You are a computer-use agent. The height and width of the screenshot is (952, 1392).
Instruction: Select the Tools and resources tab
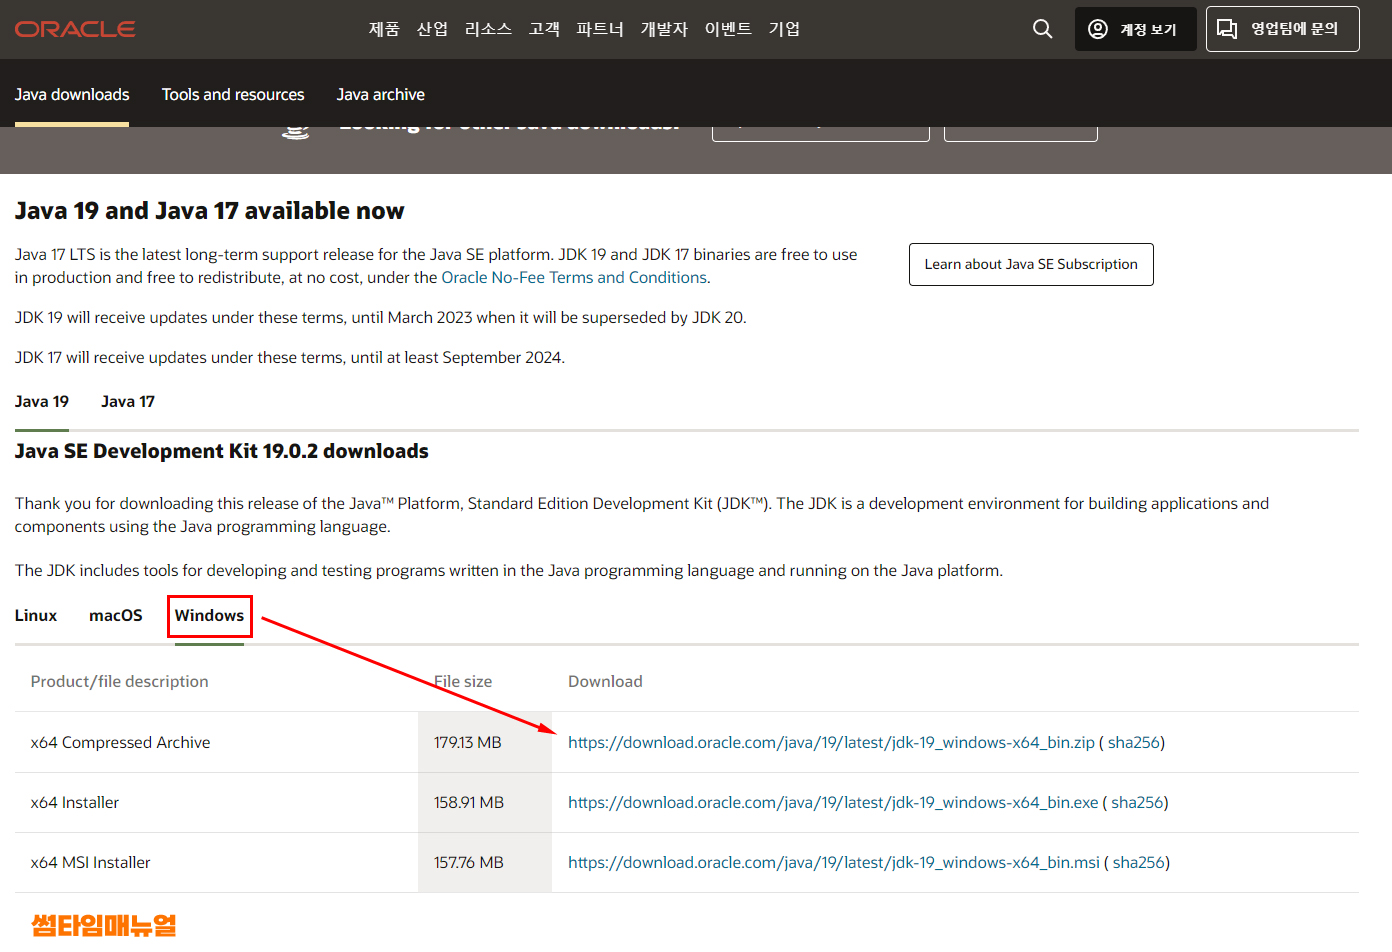(233, 94)
